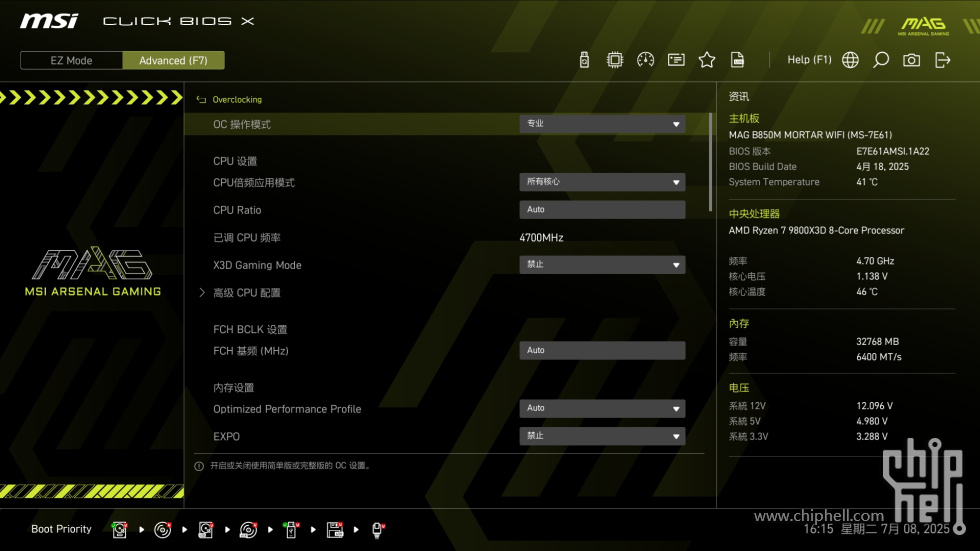The image size is (980, 551).
Task: Change language with the globe icon
Action: click(x=850, y=60)
